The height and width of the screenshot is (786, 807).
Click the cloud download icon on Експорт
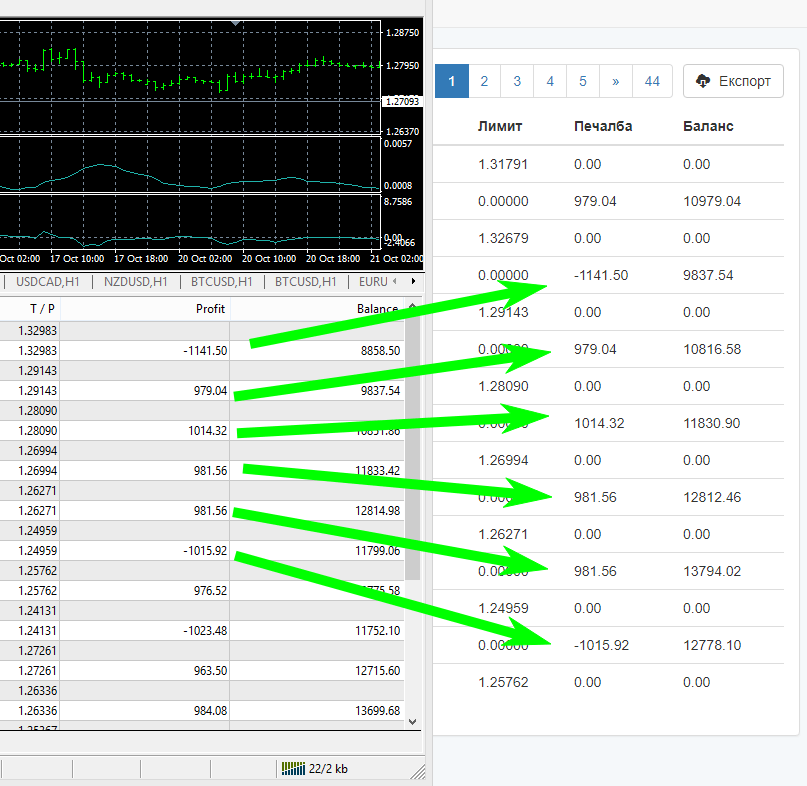point(702,81)
